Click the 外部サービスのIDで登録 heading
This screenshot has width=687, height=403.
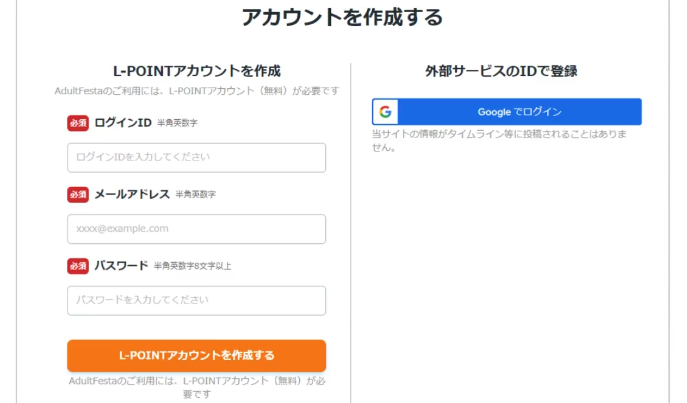(501, 71)
